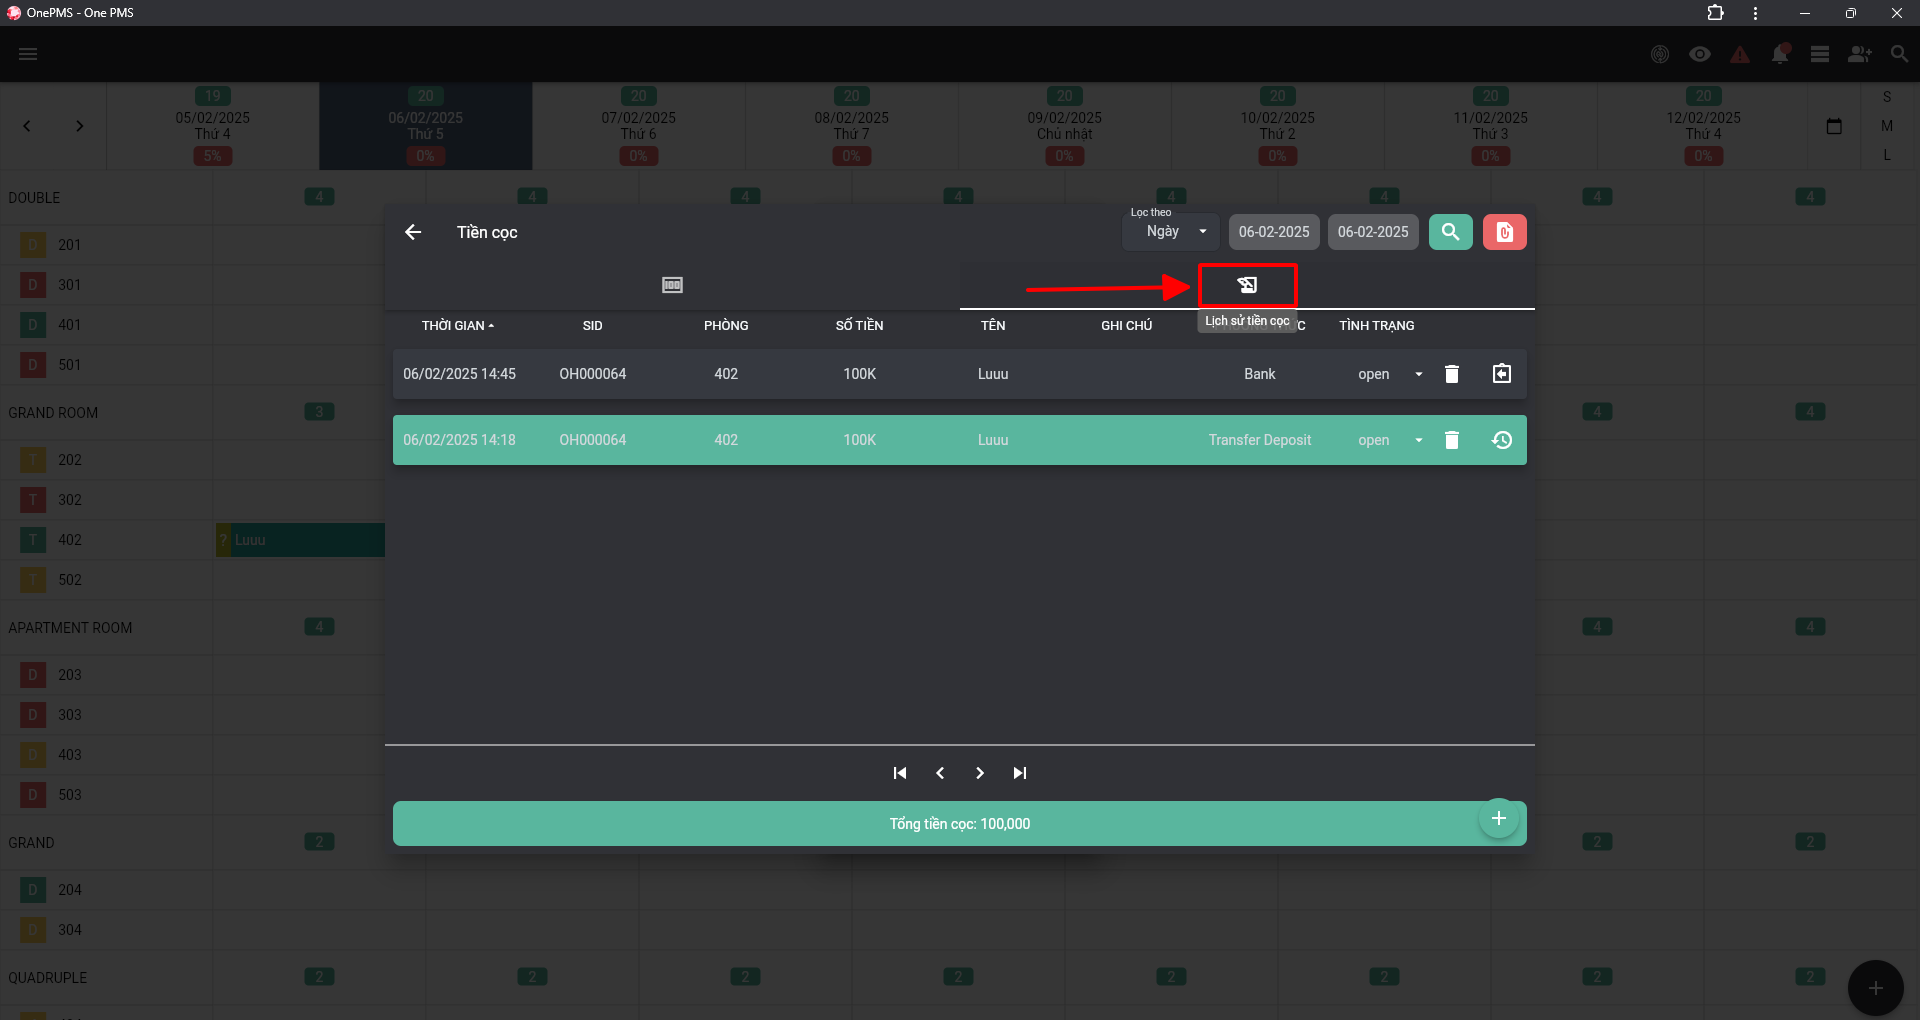Jump to the first page of deposits
The height and width of the screenshot is (1020, 1920).
[900, 773]
